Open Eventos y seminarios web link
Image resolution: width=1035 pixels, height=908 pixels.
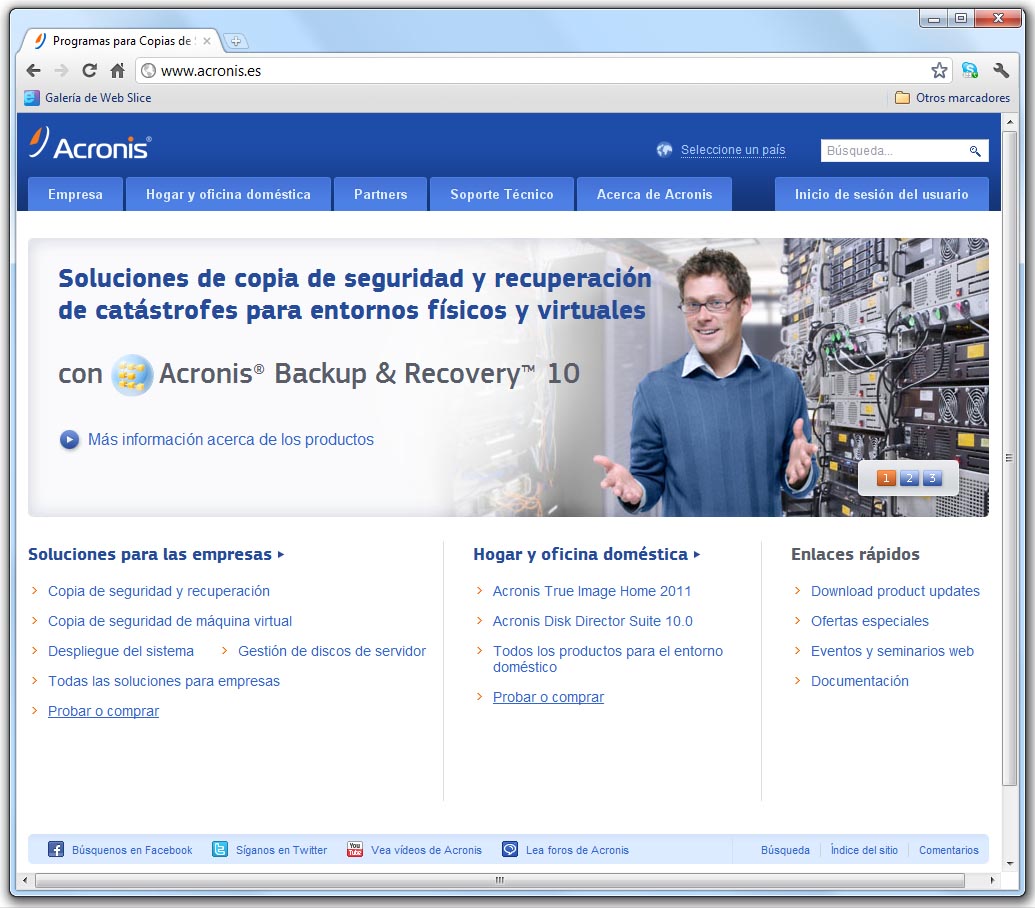point(892,651)
